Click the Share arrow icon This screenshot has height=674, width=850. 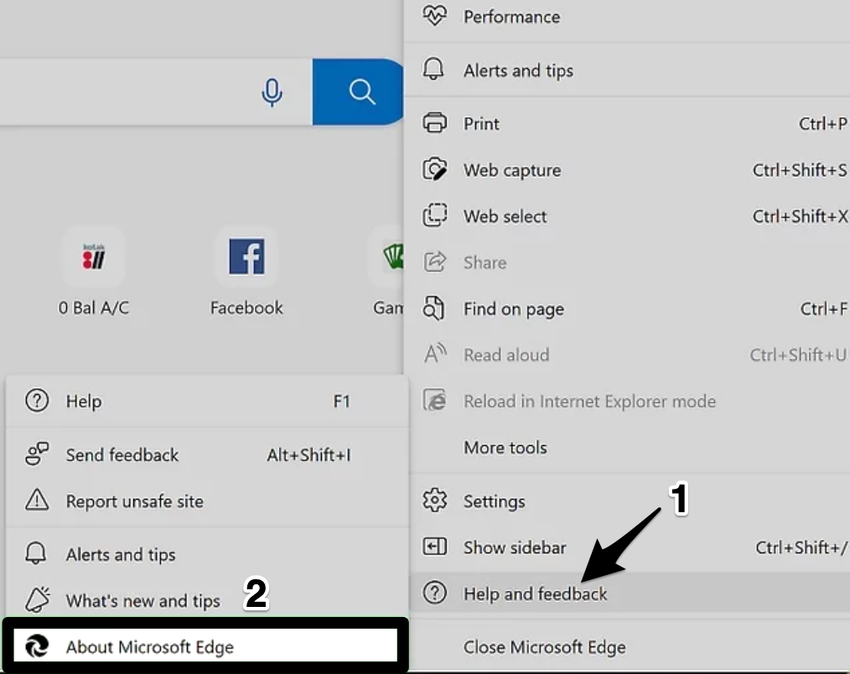pos(435,262)
